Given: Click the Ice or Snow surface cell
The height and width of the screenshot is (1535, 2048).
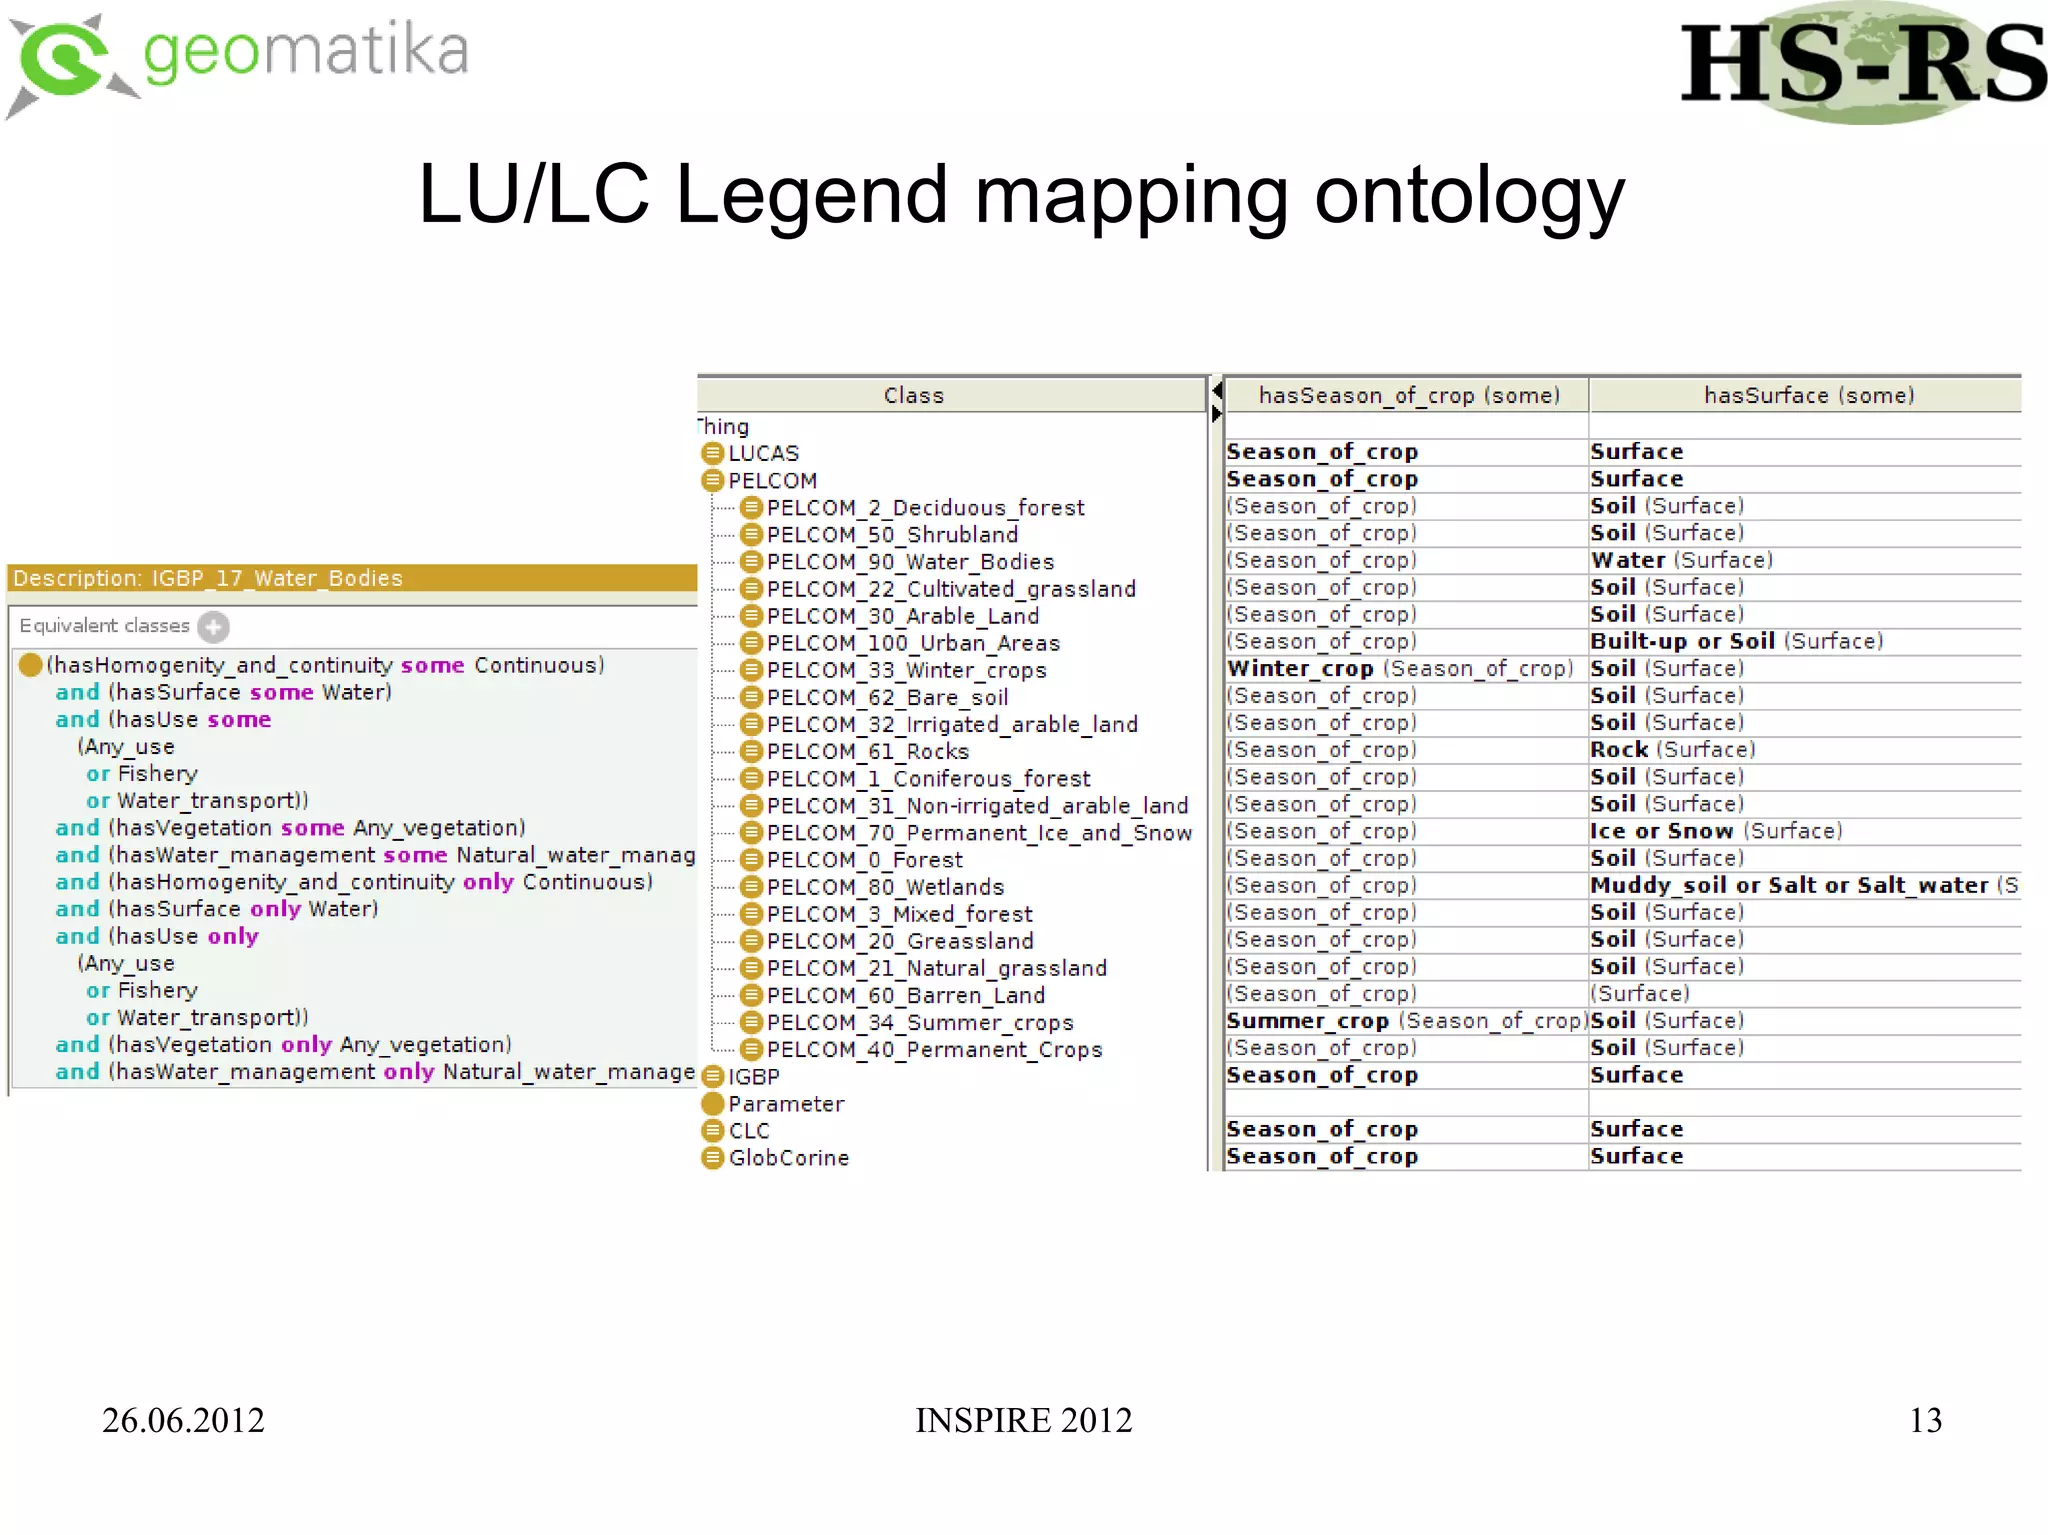Looking at the screenshot, I should (1806, 831).
